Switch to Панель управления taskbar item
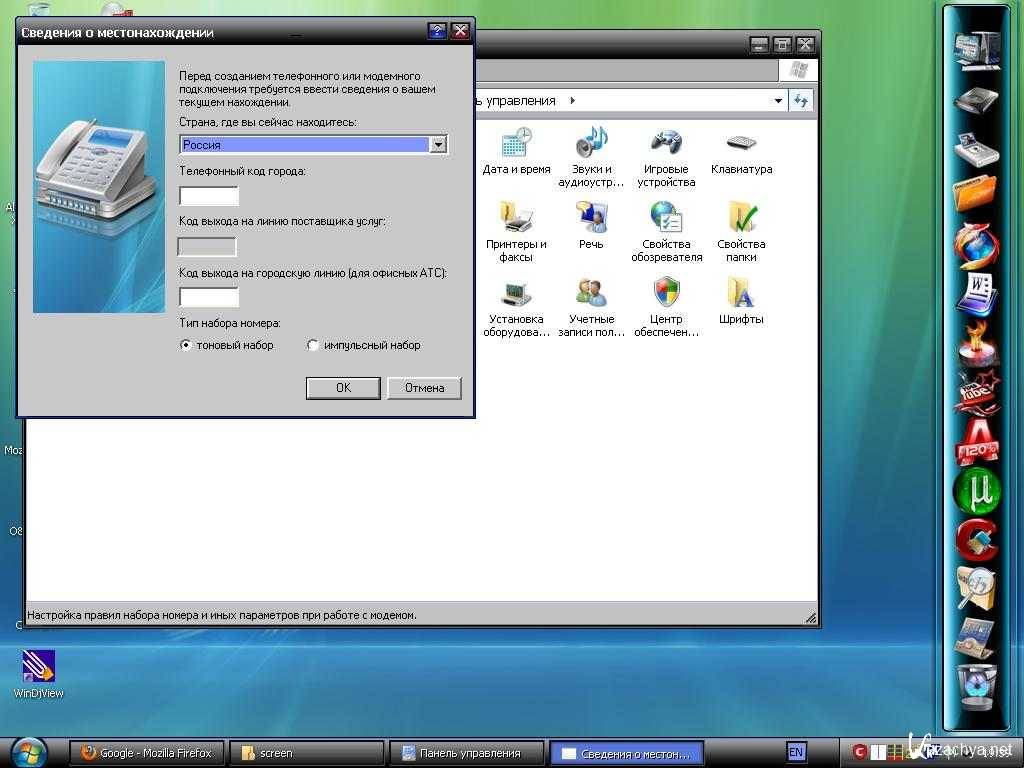Screen dimensions: 1024x768 (x=468, y=753)
